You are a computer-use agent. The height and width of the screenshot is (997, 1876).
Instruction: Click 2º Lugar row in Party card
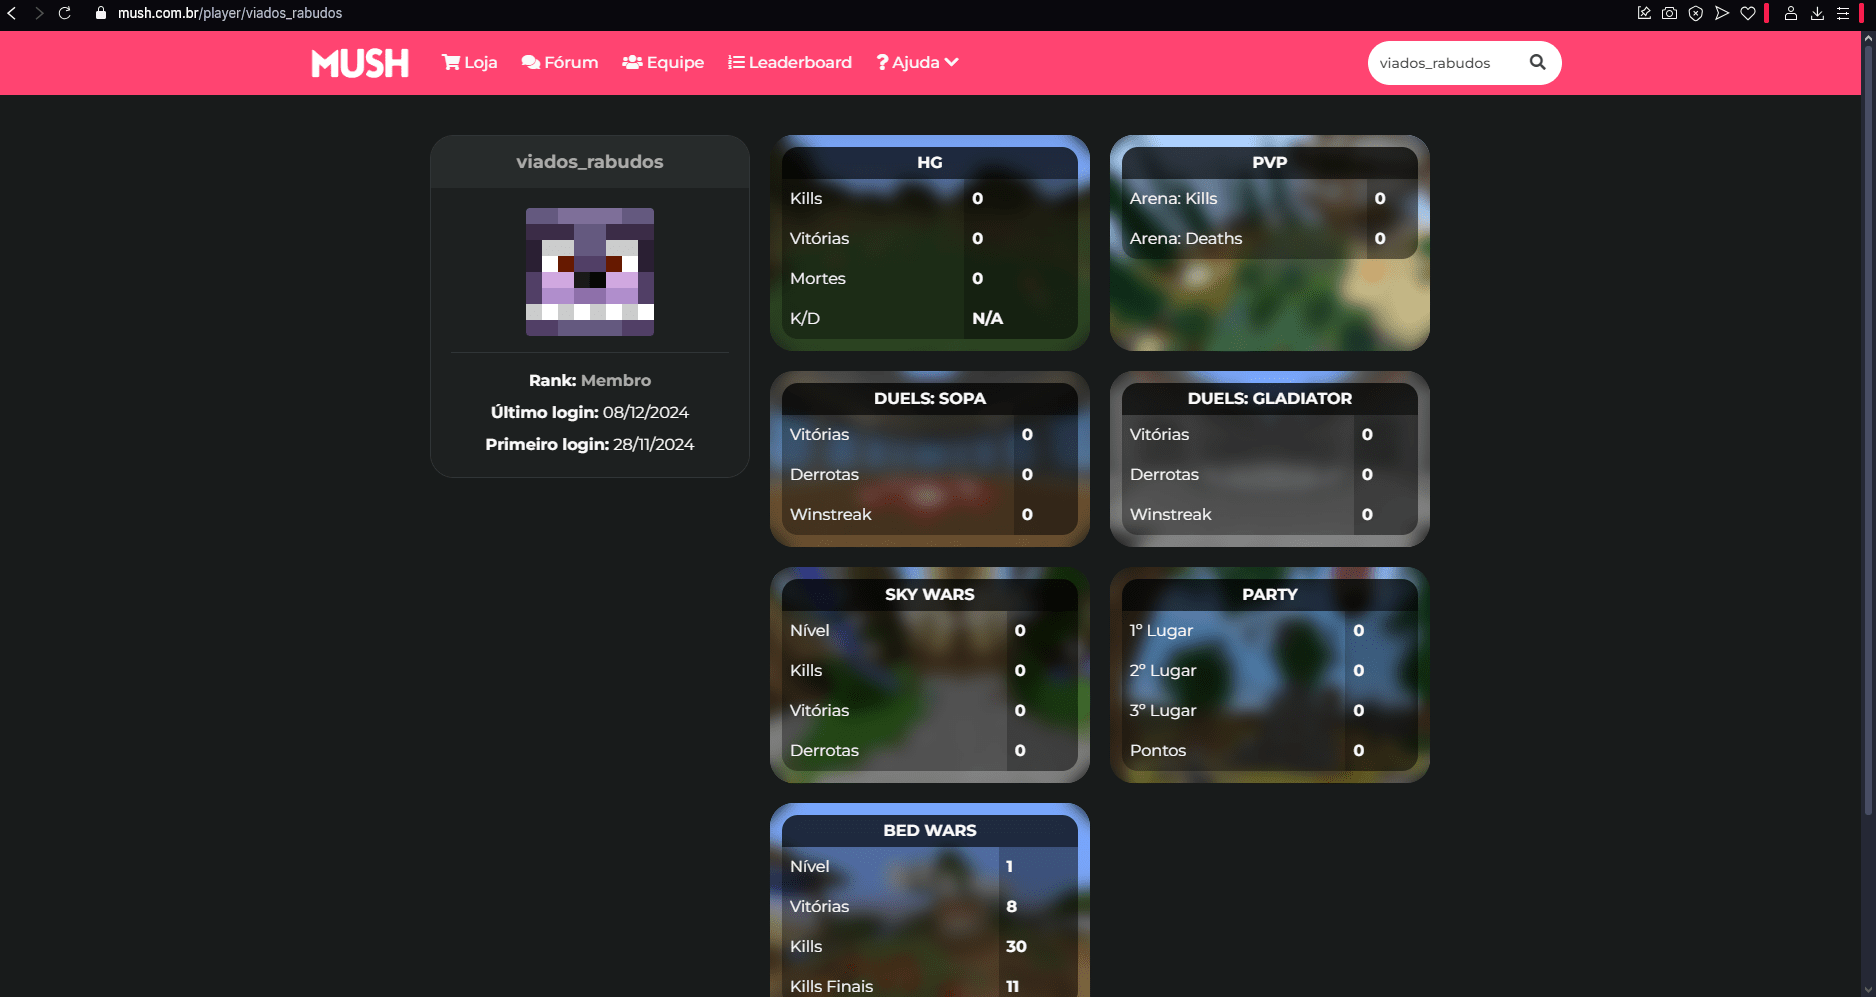coord(1270,670)
